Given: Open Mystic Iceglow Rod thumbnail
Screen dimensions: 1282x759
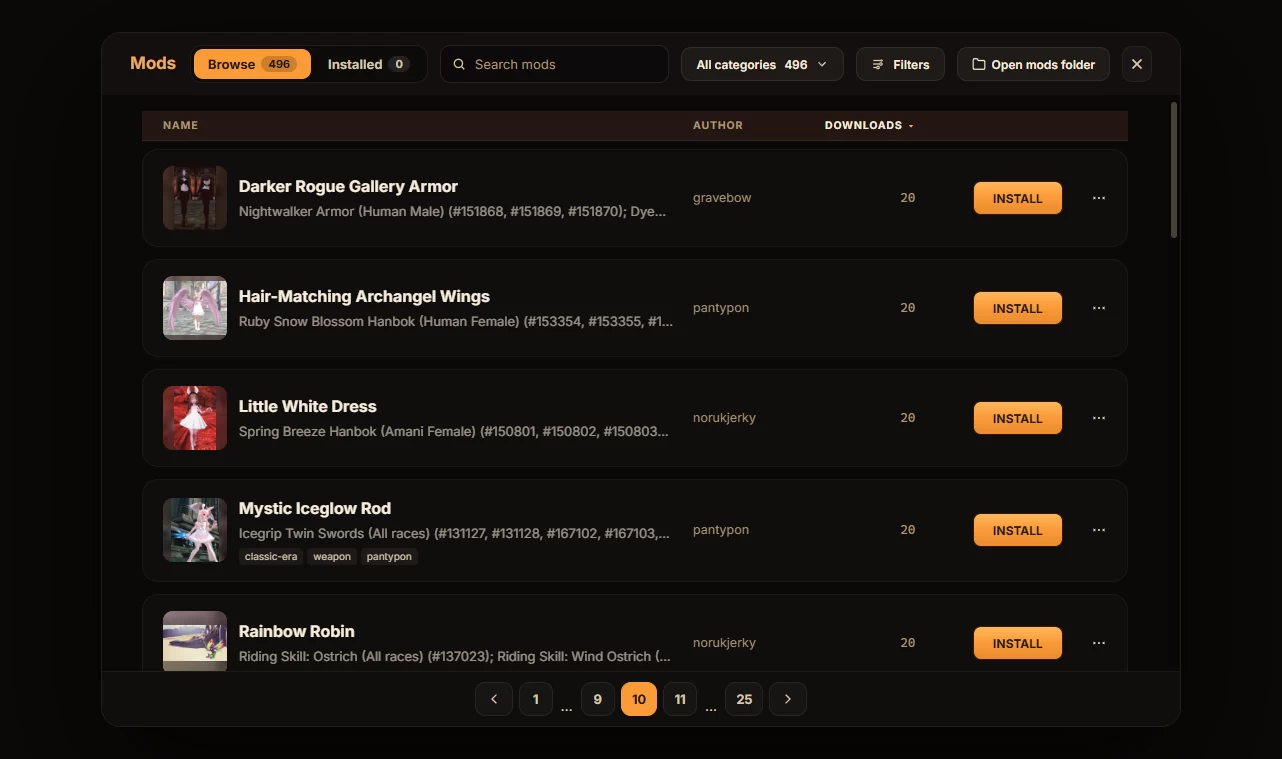Looking at the screenshot, I should 195,530.
